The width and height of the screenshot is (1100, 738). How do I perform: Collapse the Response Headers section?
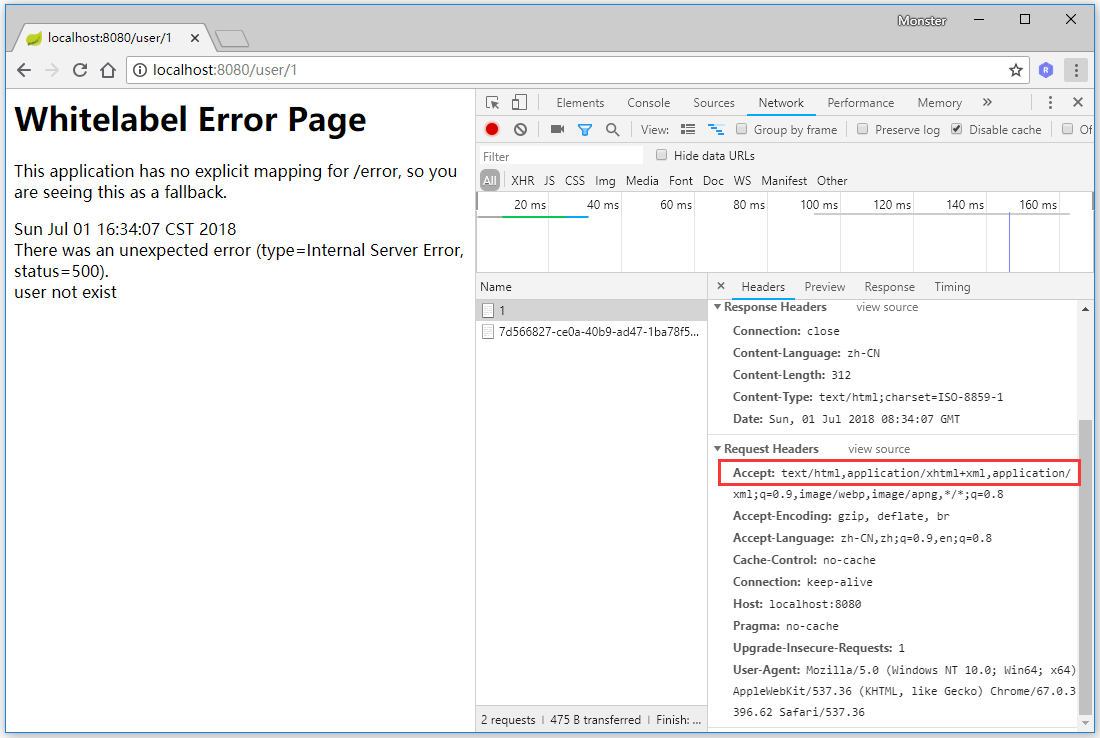718,307
